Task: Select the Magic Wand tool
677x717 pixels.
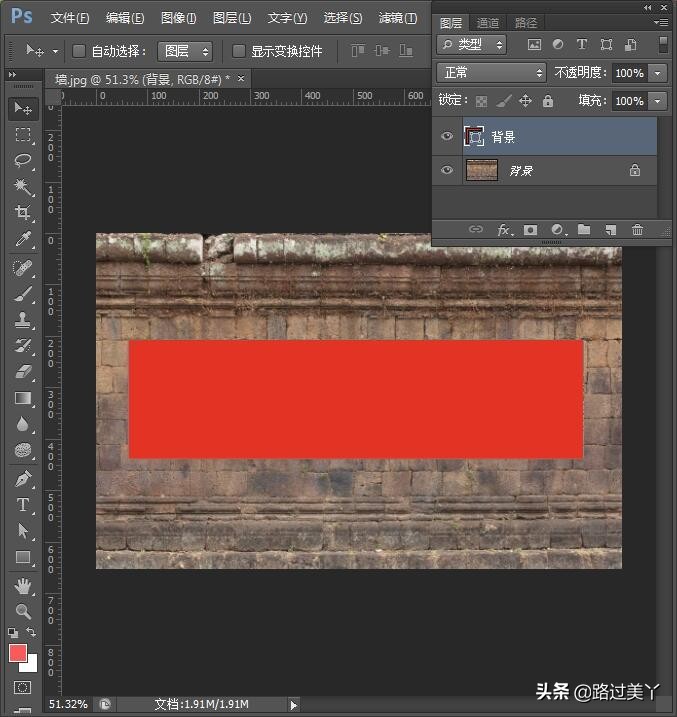Action: point(23,186)
